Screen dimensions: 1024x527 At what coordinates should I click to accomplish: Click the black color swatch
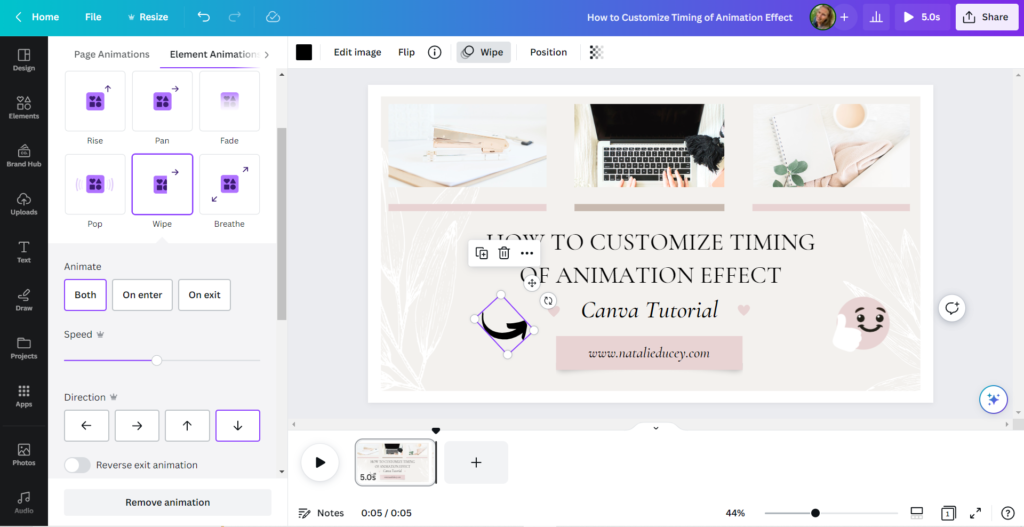pos(304,52)
